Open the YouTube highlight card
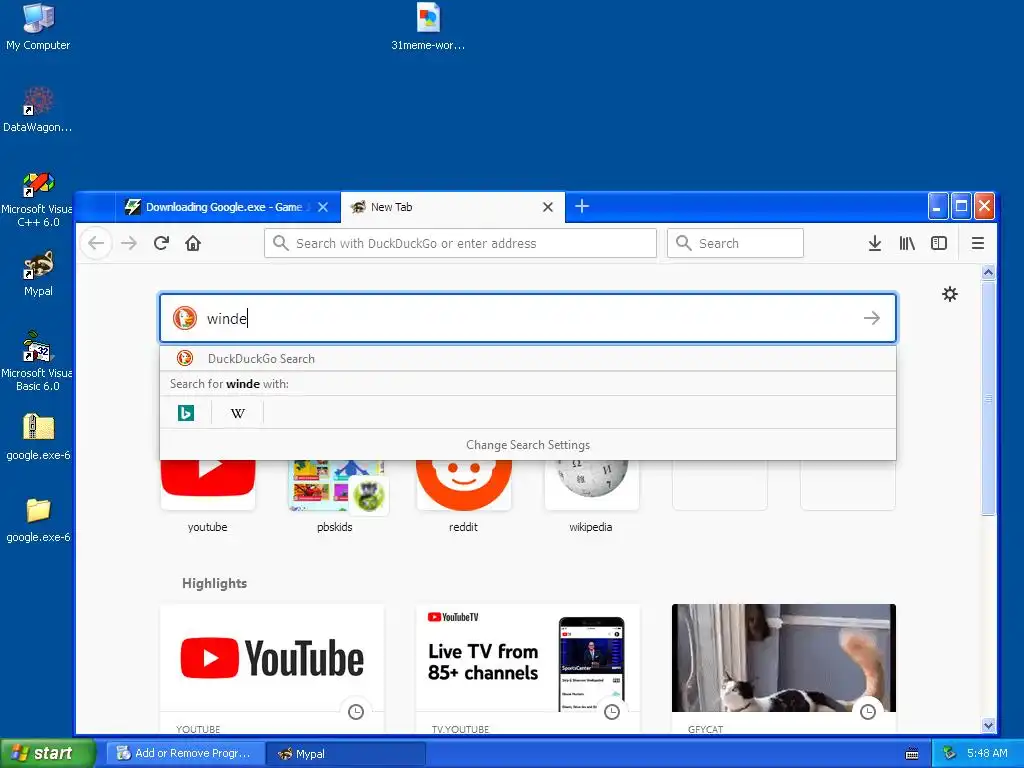 tap(272, 669)
